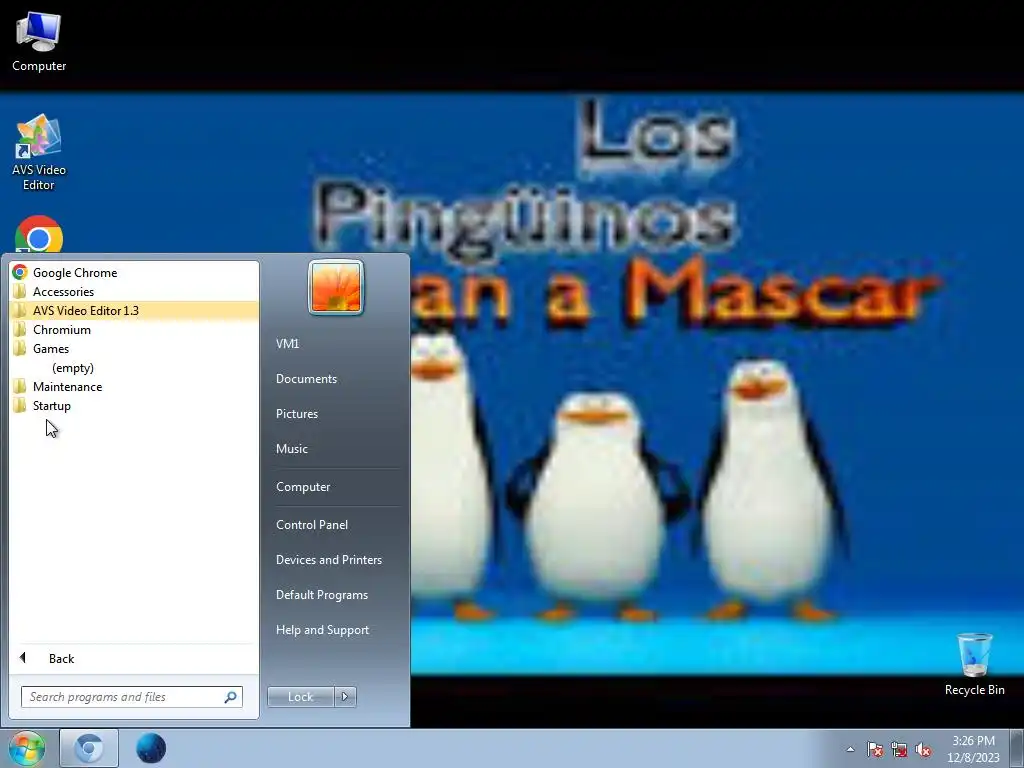Select the AVS Video Editor desktop shortcut
This screenshot has width=1024, height=768.
[x=39, y=152]
